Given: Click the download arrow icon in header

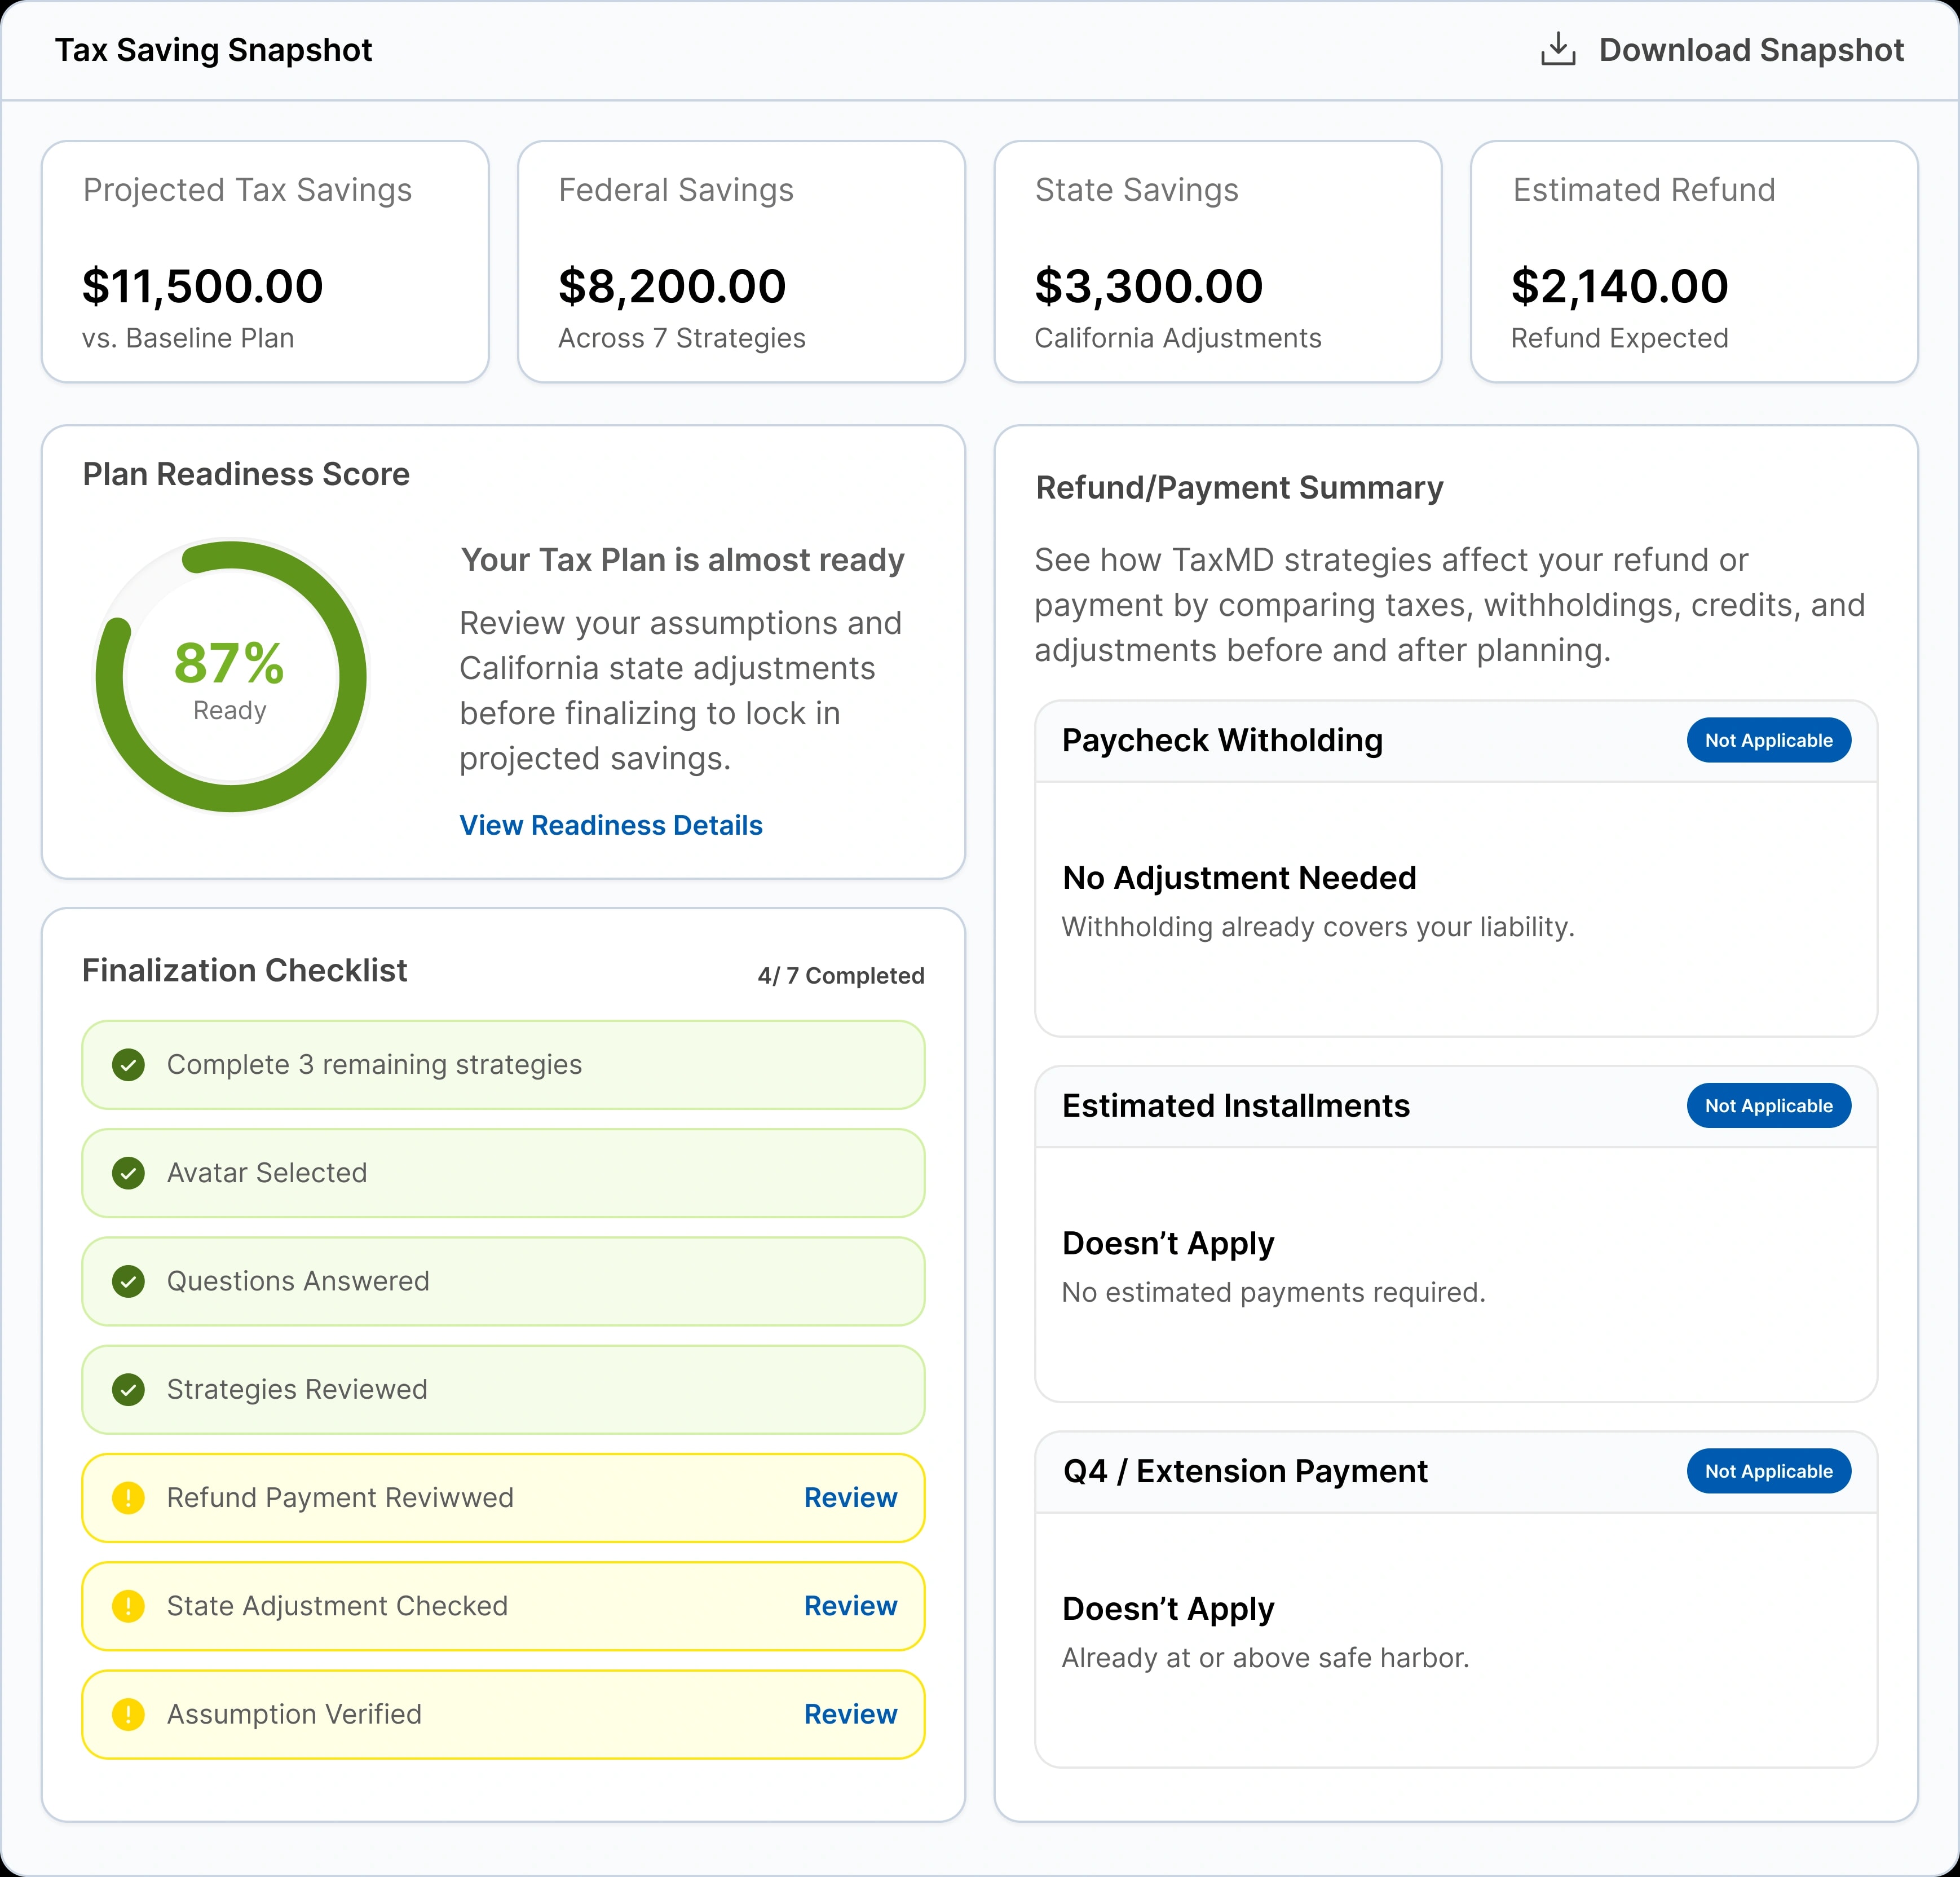Looking at the screenshot, I should point(1557,49).
